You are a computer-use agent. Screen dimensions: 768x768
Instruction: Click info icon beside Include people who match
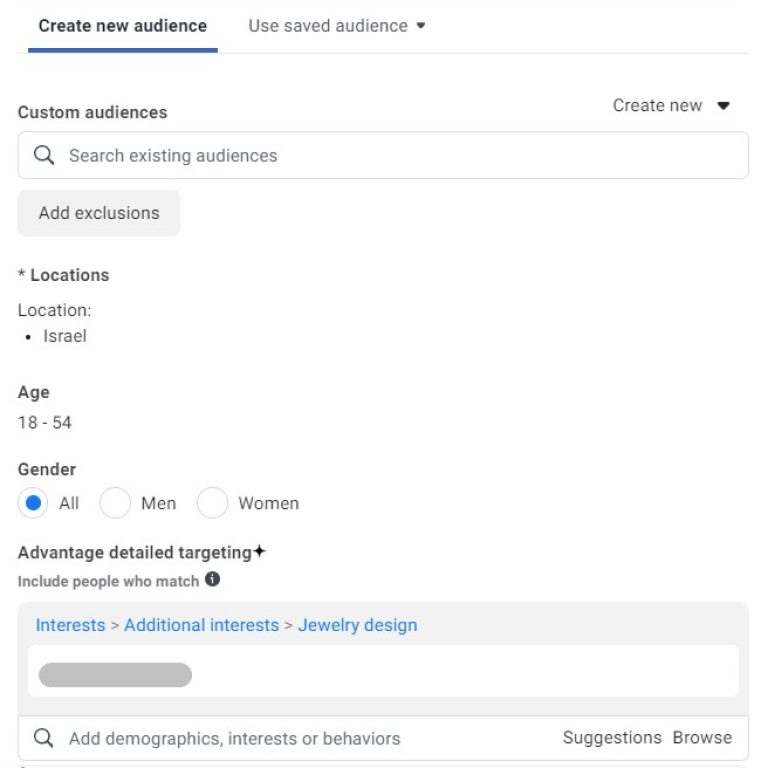(x=212, y=579)
